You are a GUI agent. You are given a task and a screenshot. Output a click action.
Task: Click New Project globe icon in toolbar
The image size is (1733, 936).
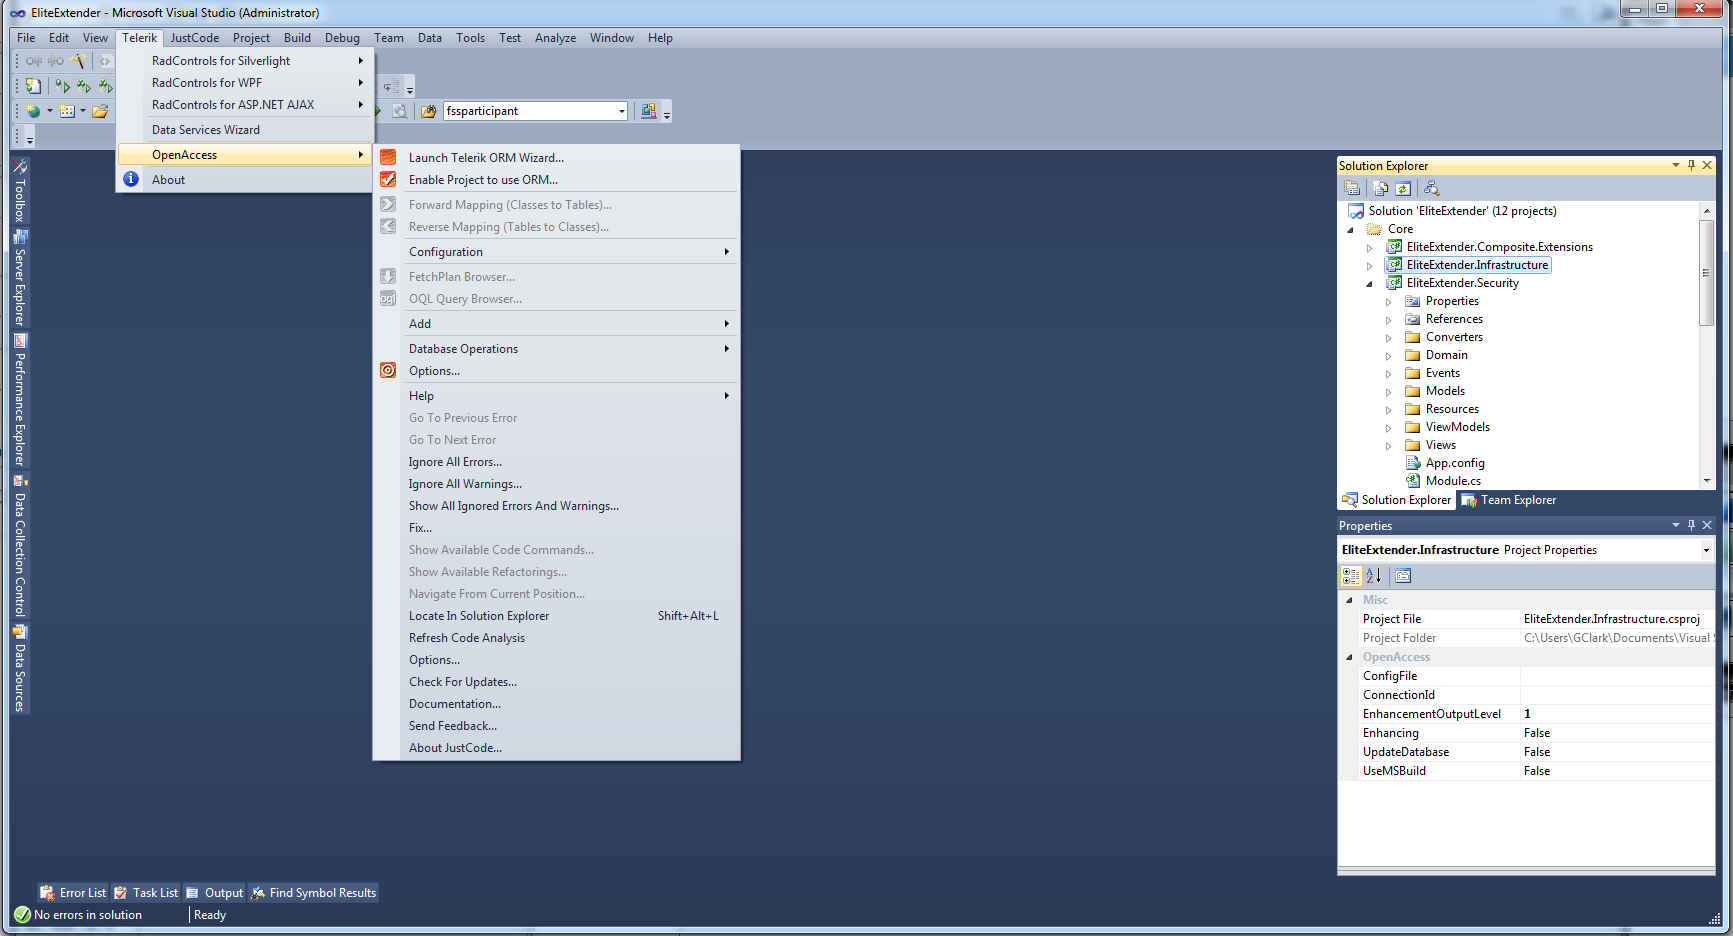pos(33,111)
